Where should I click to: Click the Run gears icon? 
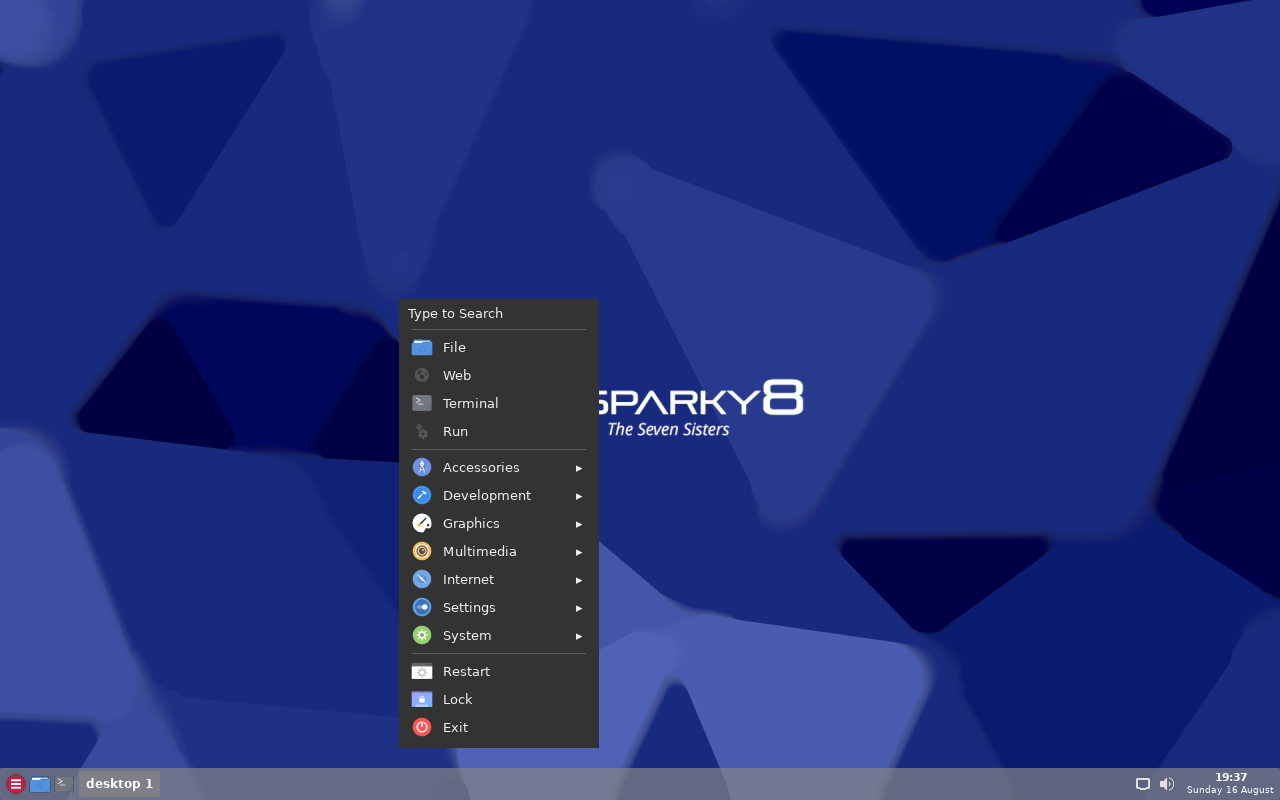[422, 431]
